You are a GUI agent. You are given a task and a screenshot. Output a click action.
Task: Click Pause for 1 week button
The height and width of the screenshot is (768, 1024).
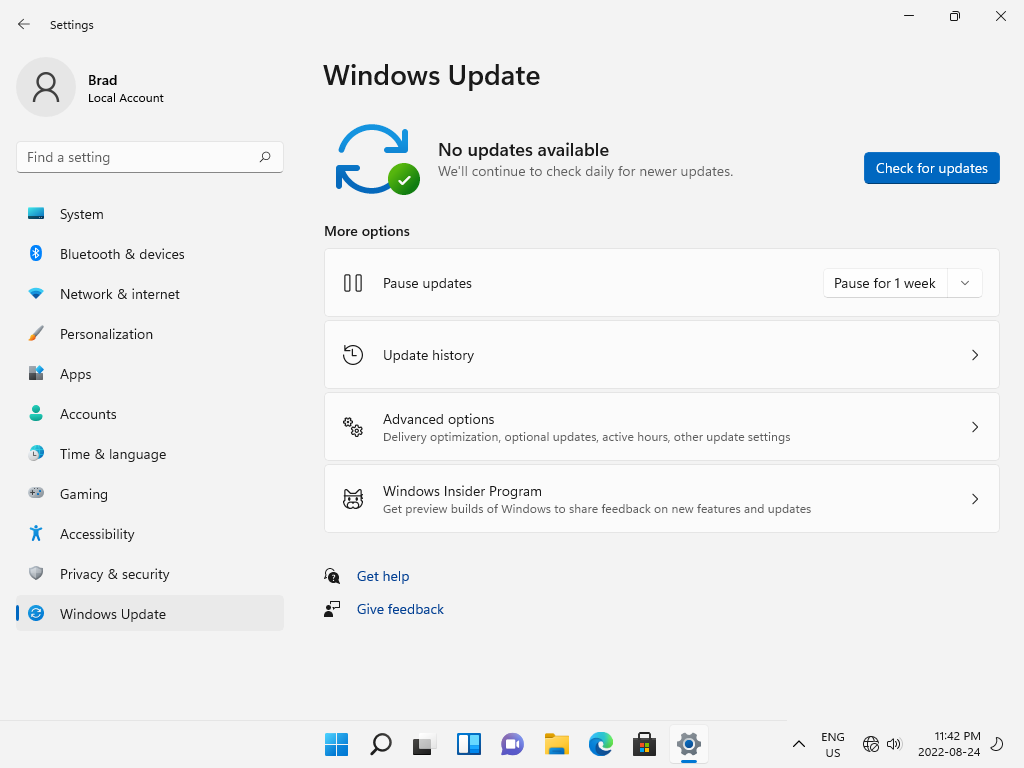pos(885,283)
